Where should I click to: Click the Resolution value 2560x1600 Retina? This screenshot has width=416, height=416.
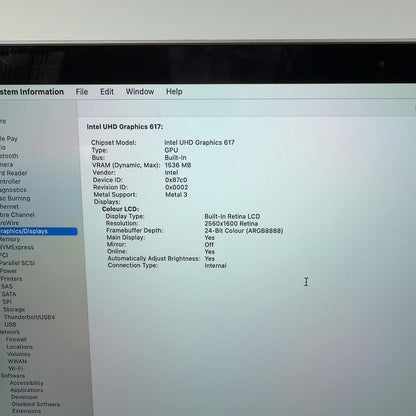[231, 223]
